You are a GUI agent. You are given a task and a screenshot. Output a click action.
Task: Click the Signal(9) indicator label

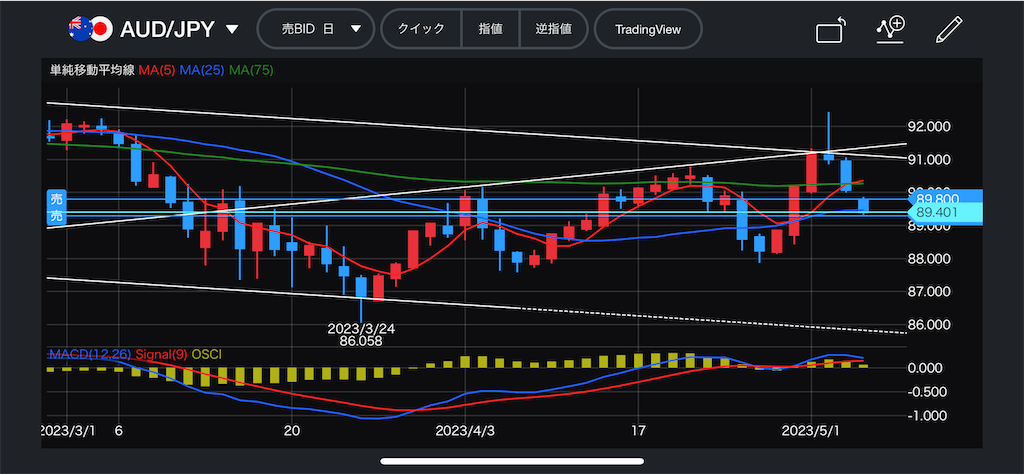tap(163, 355)
